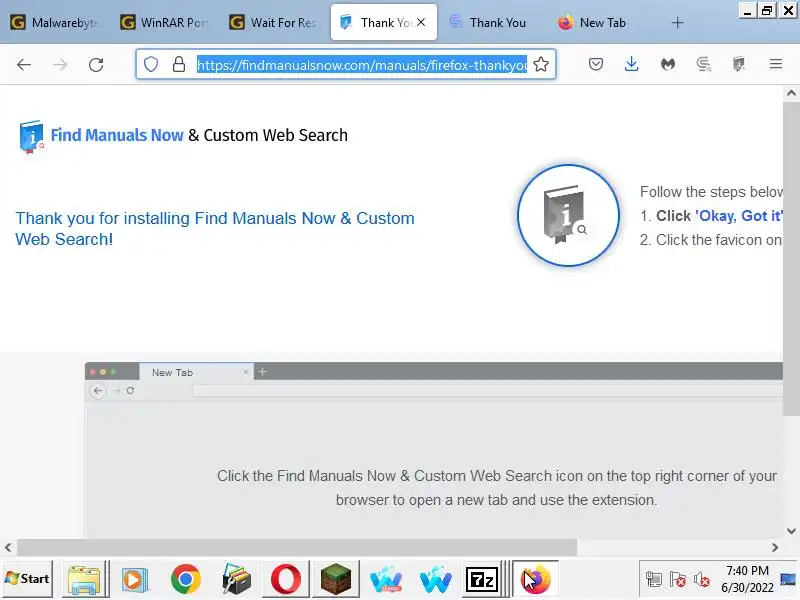The width and height of the screenshot is (800, 600).
Task: Click the circular book illustration
Action: pos(568,215)
